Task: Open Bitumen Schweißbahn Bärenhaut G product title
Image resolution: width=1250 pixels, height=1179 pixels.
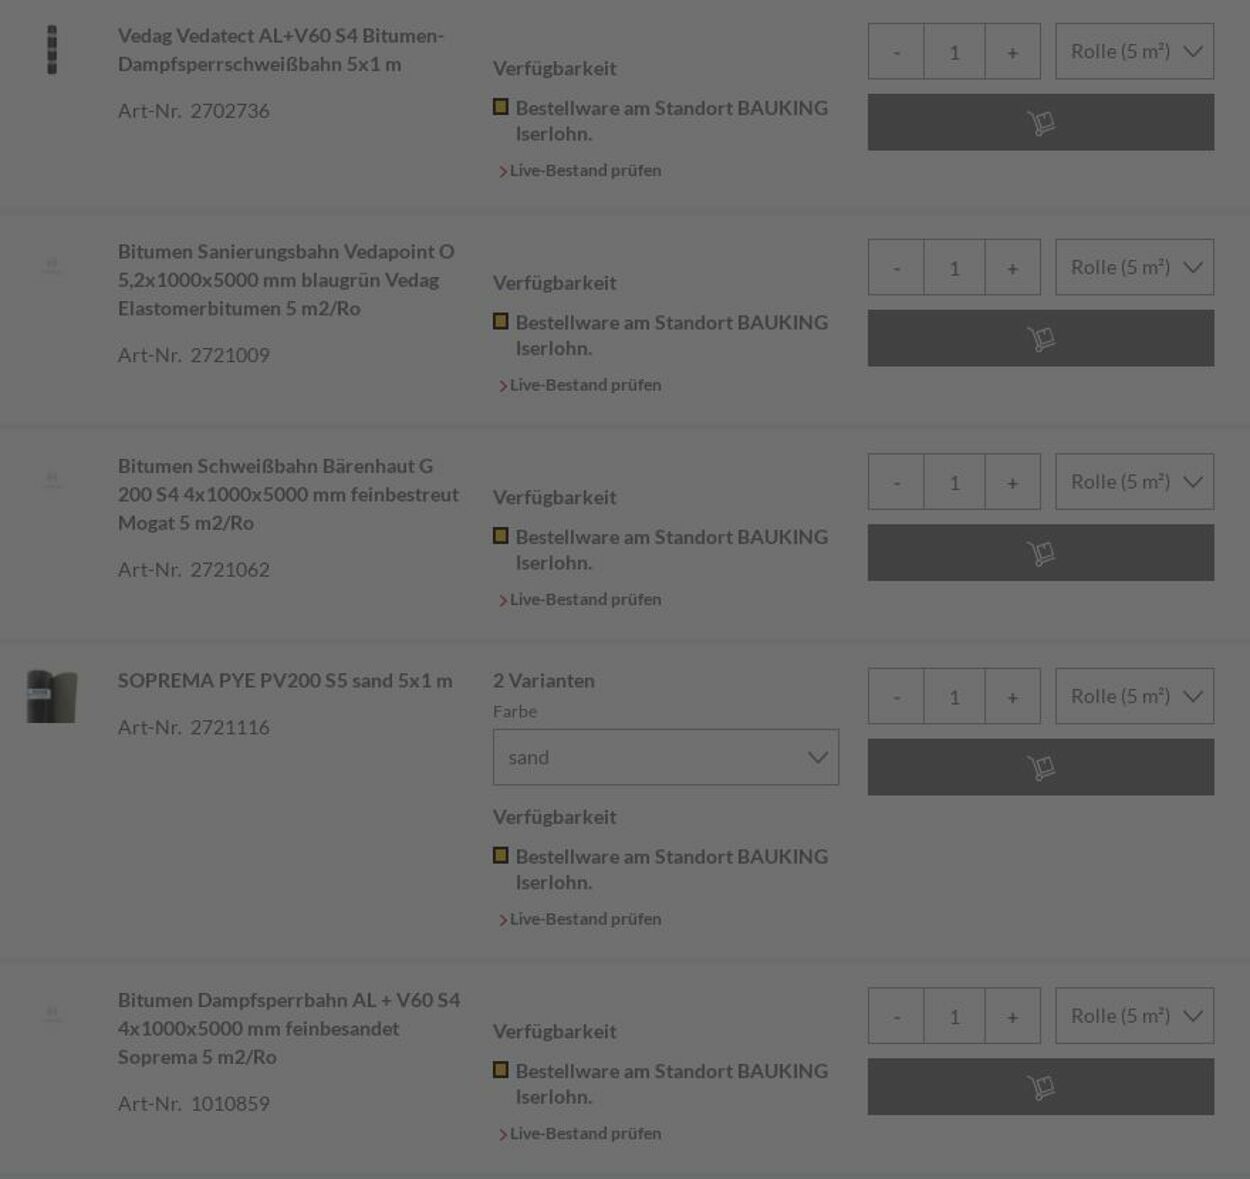Action: click(x=288, y=494)
